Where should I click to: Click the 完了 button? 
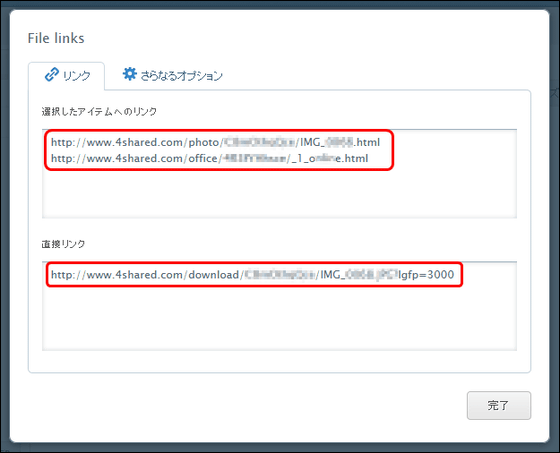click(x=499, y=405)
